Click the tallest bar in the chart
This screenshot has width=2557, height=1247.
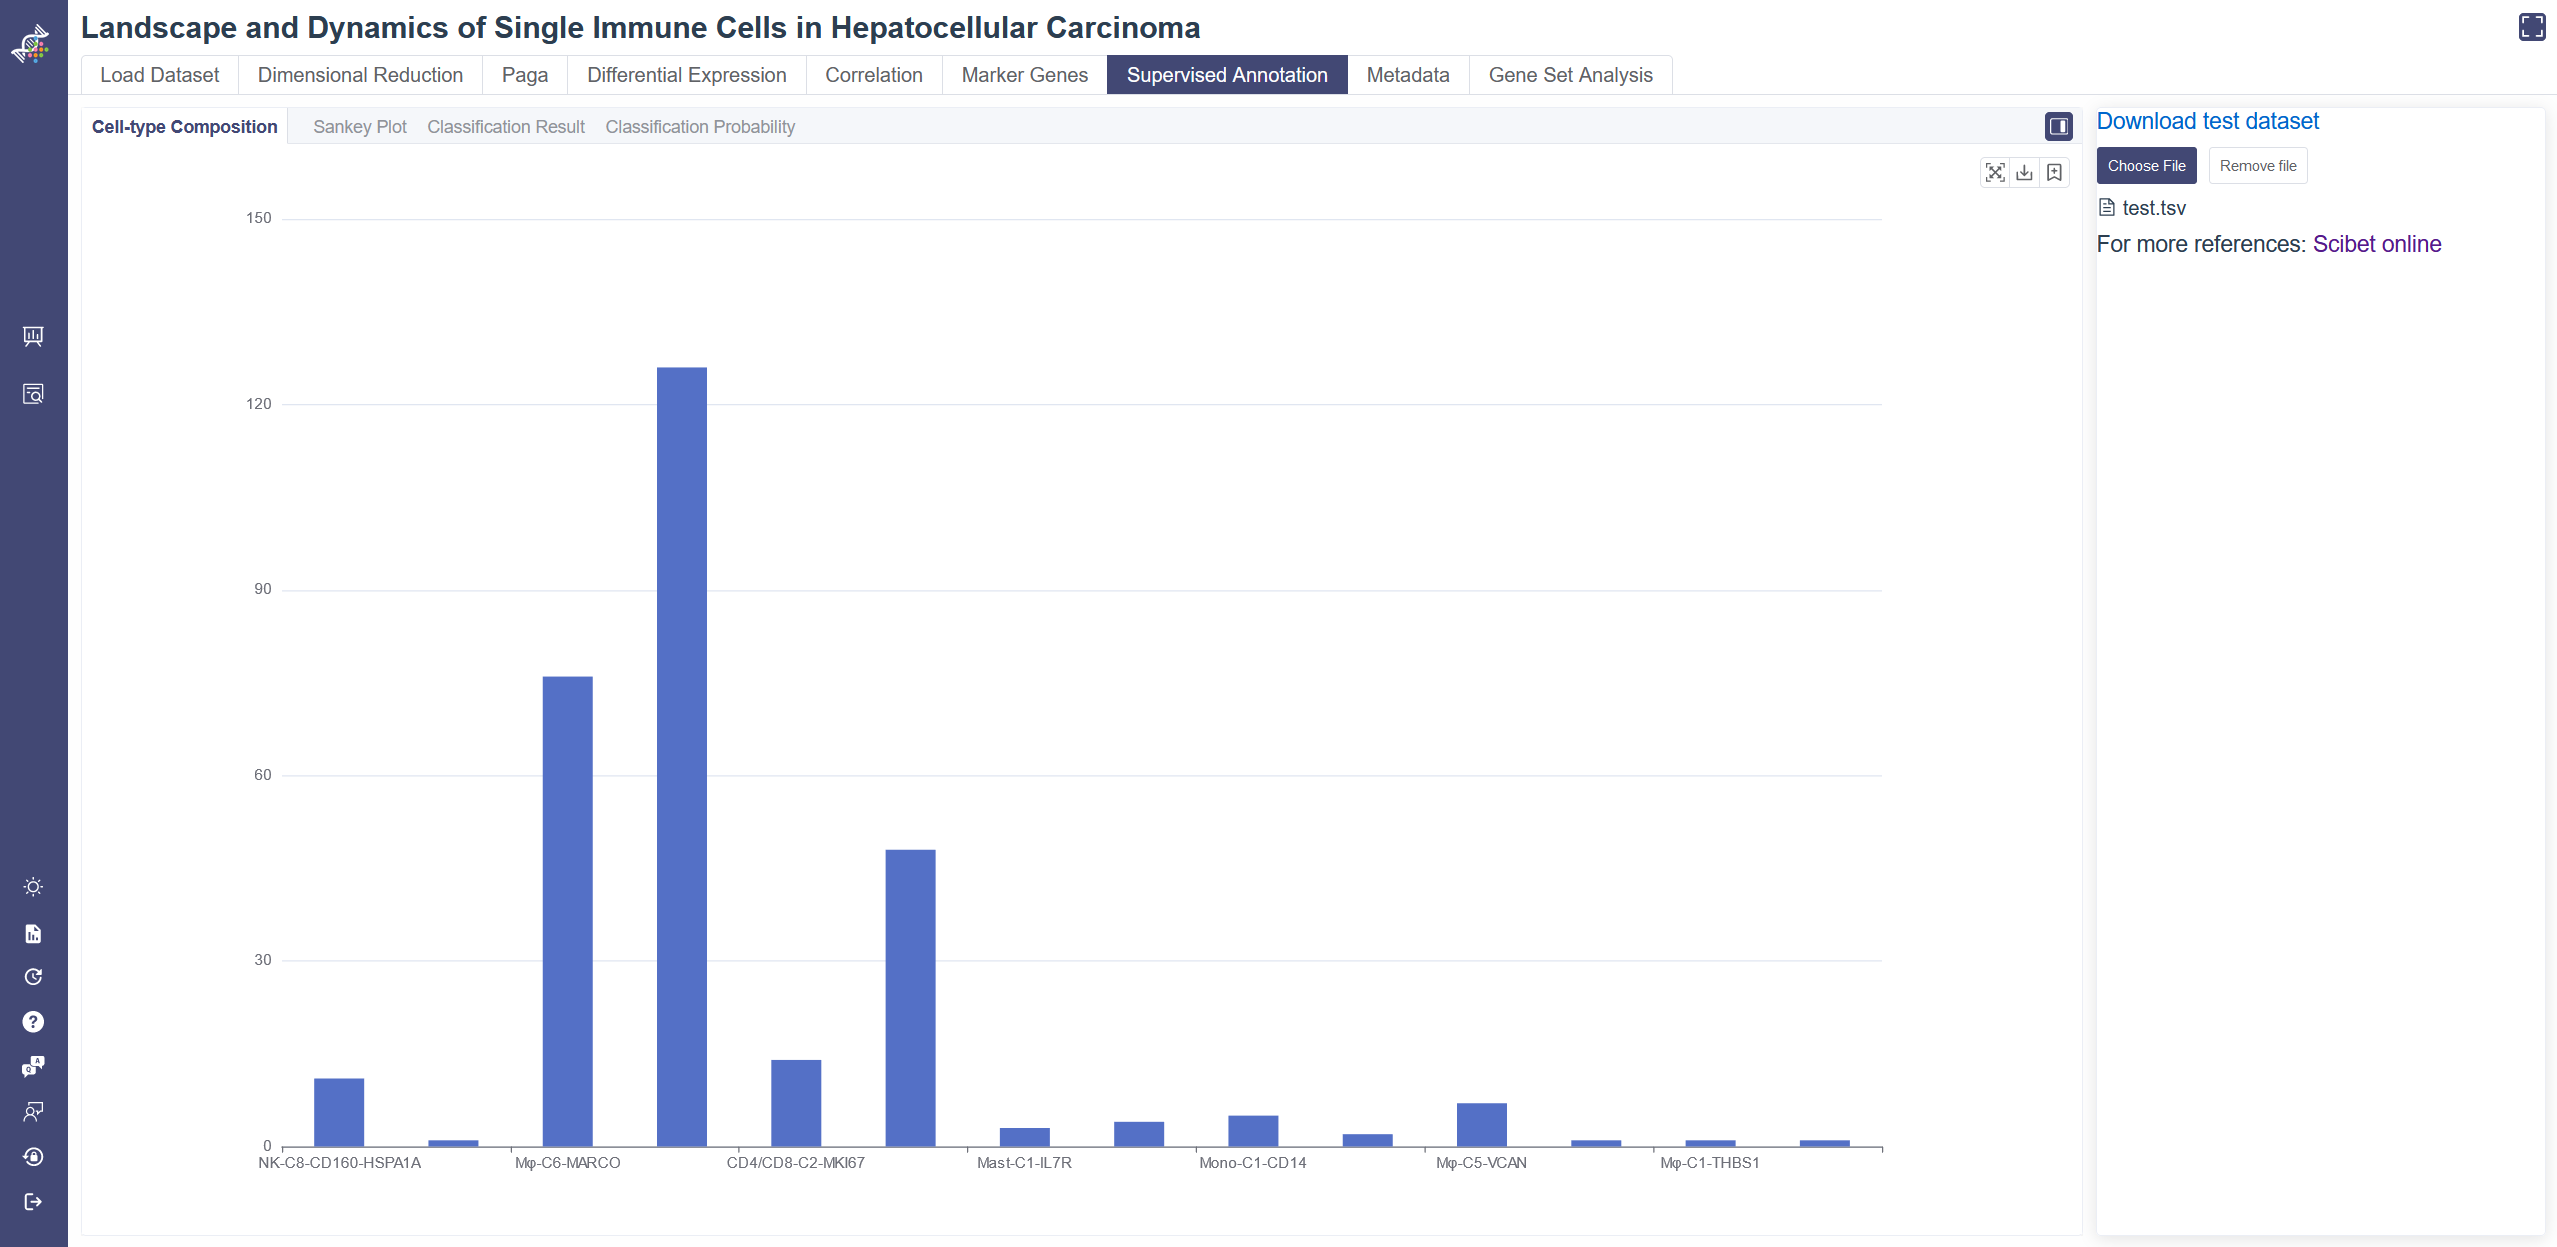(681, 756)
